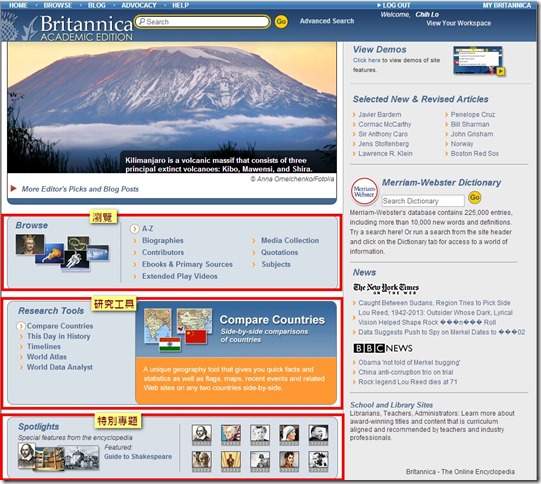Click the yellow Go button beside main search
Viewport: 541px width, 484px height.
click(281, 22)
